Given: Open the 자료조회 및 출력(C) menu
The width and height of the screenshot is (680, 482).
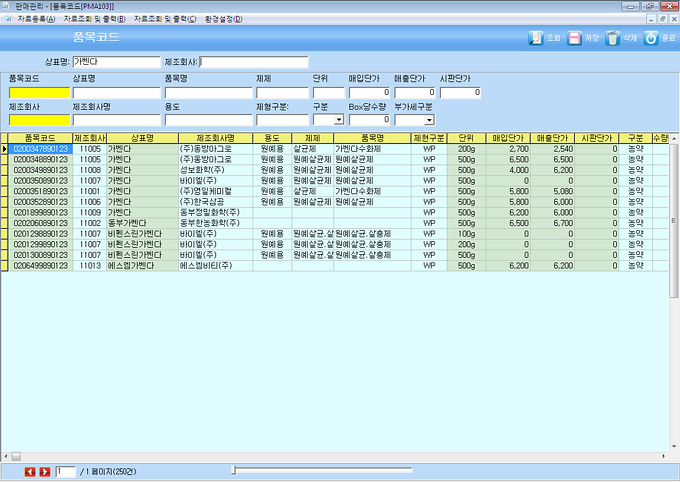Looking at the screenshot, I should [x=165, y=19].
